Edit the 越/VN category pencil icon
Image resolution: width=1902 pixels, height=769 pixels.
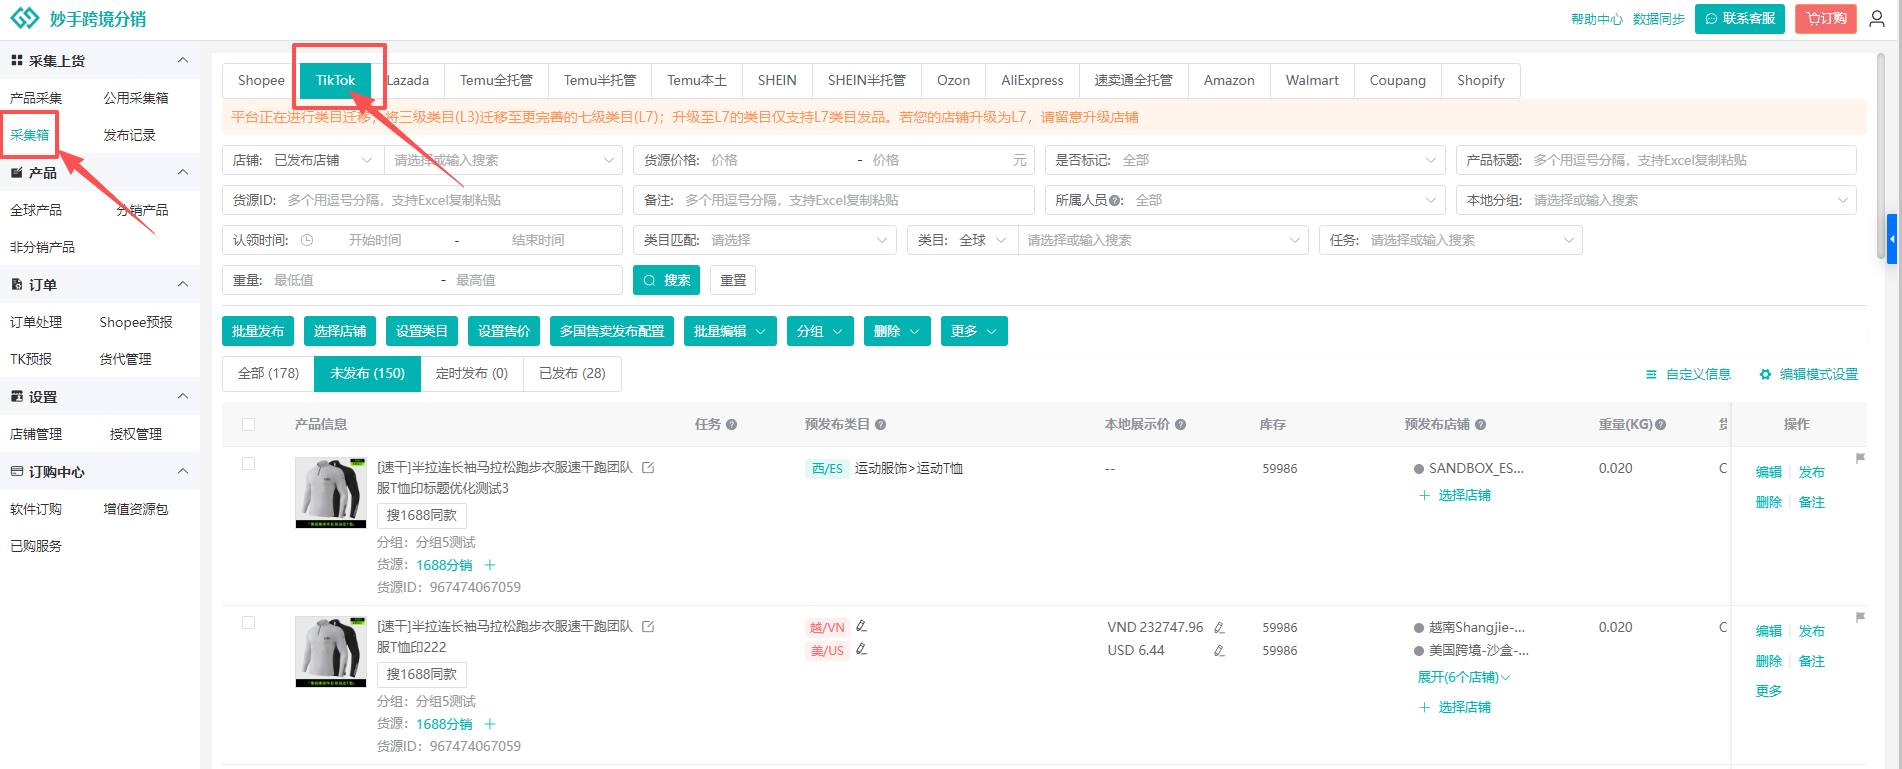861,626
